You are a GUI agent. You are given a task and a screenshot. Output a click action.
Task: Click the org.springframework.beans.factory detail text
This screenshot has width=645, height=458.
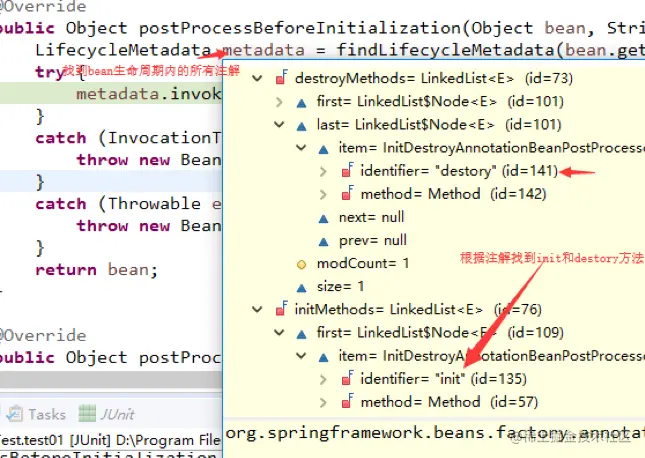(435, 433)
